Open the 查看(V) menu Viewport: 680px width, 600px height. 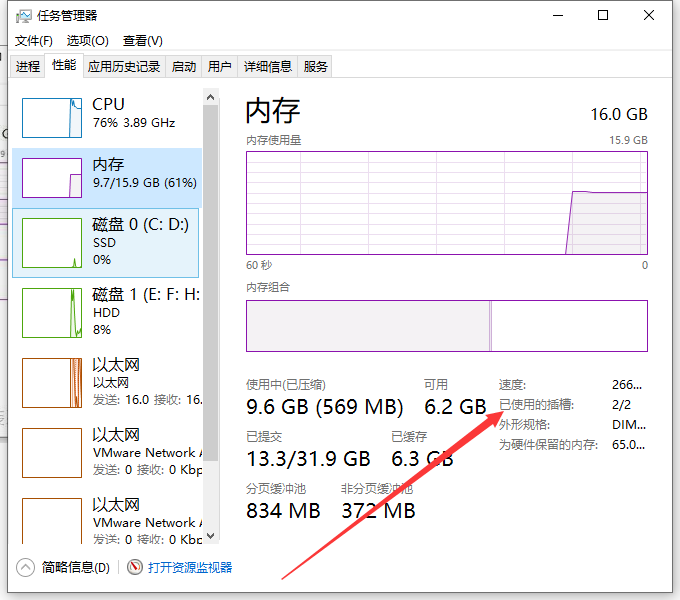pos(142,41)
